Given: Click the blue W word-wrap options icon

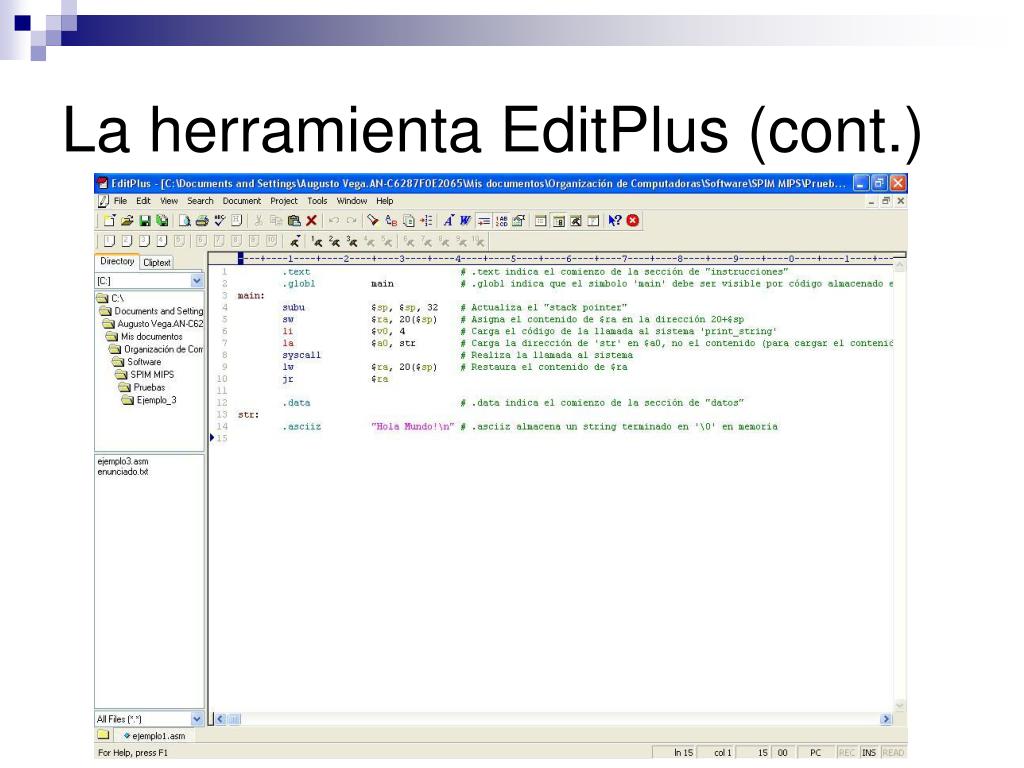Looking at the screenshot, I should [465, 221].
